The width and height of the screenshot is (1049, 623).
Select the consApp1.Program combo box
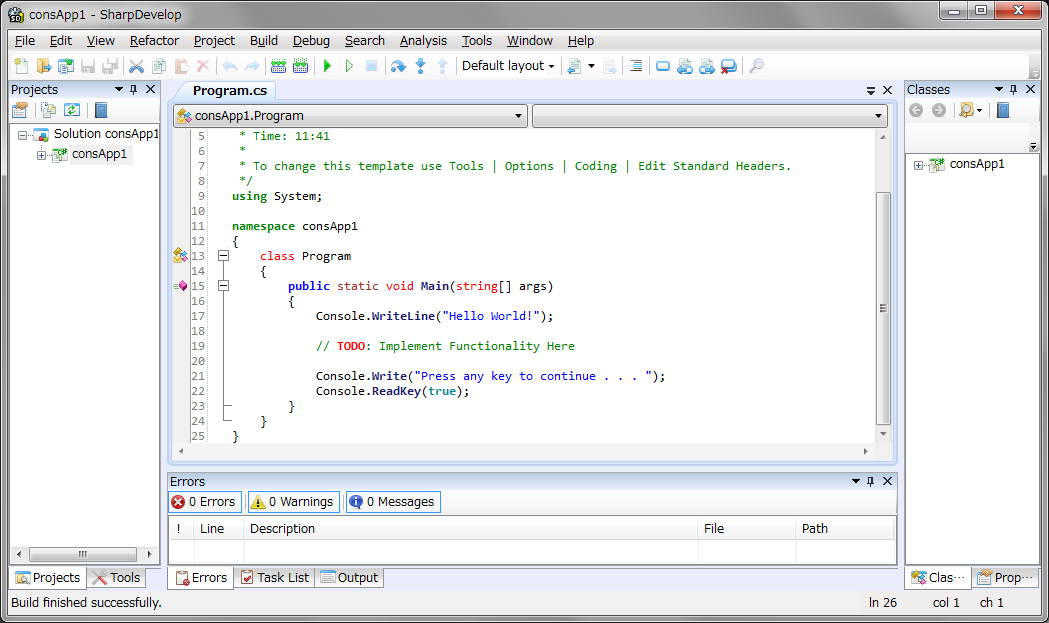pos(350,115)
